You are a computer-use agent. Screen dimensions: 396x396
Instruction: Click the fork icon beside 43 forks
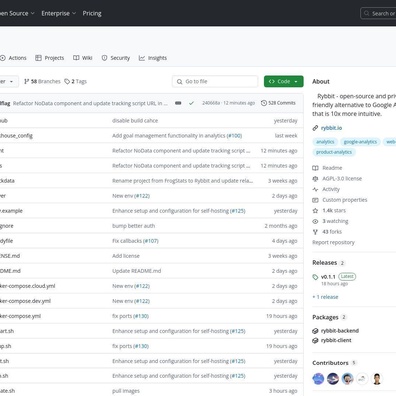tap(315, 232)
